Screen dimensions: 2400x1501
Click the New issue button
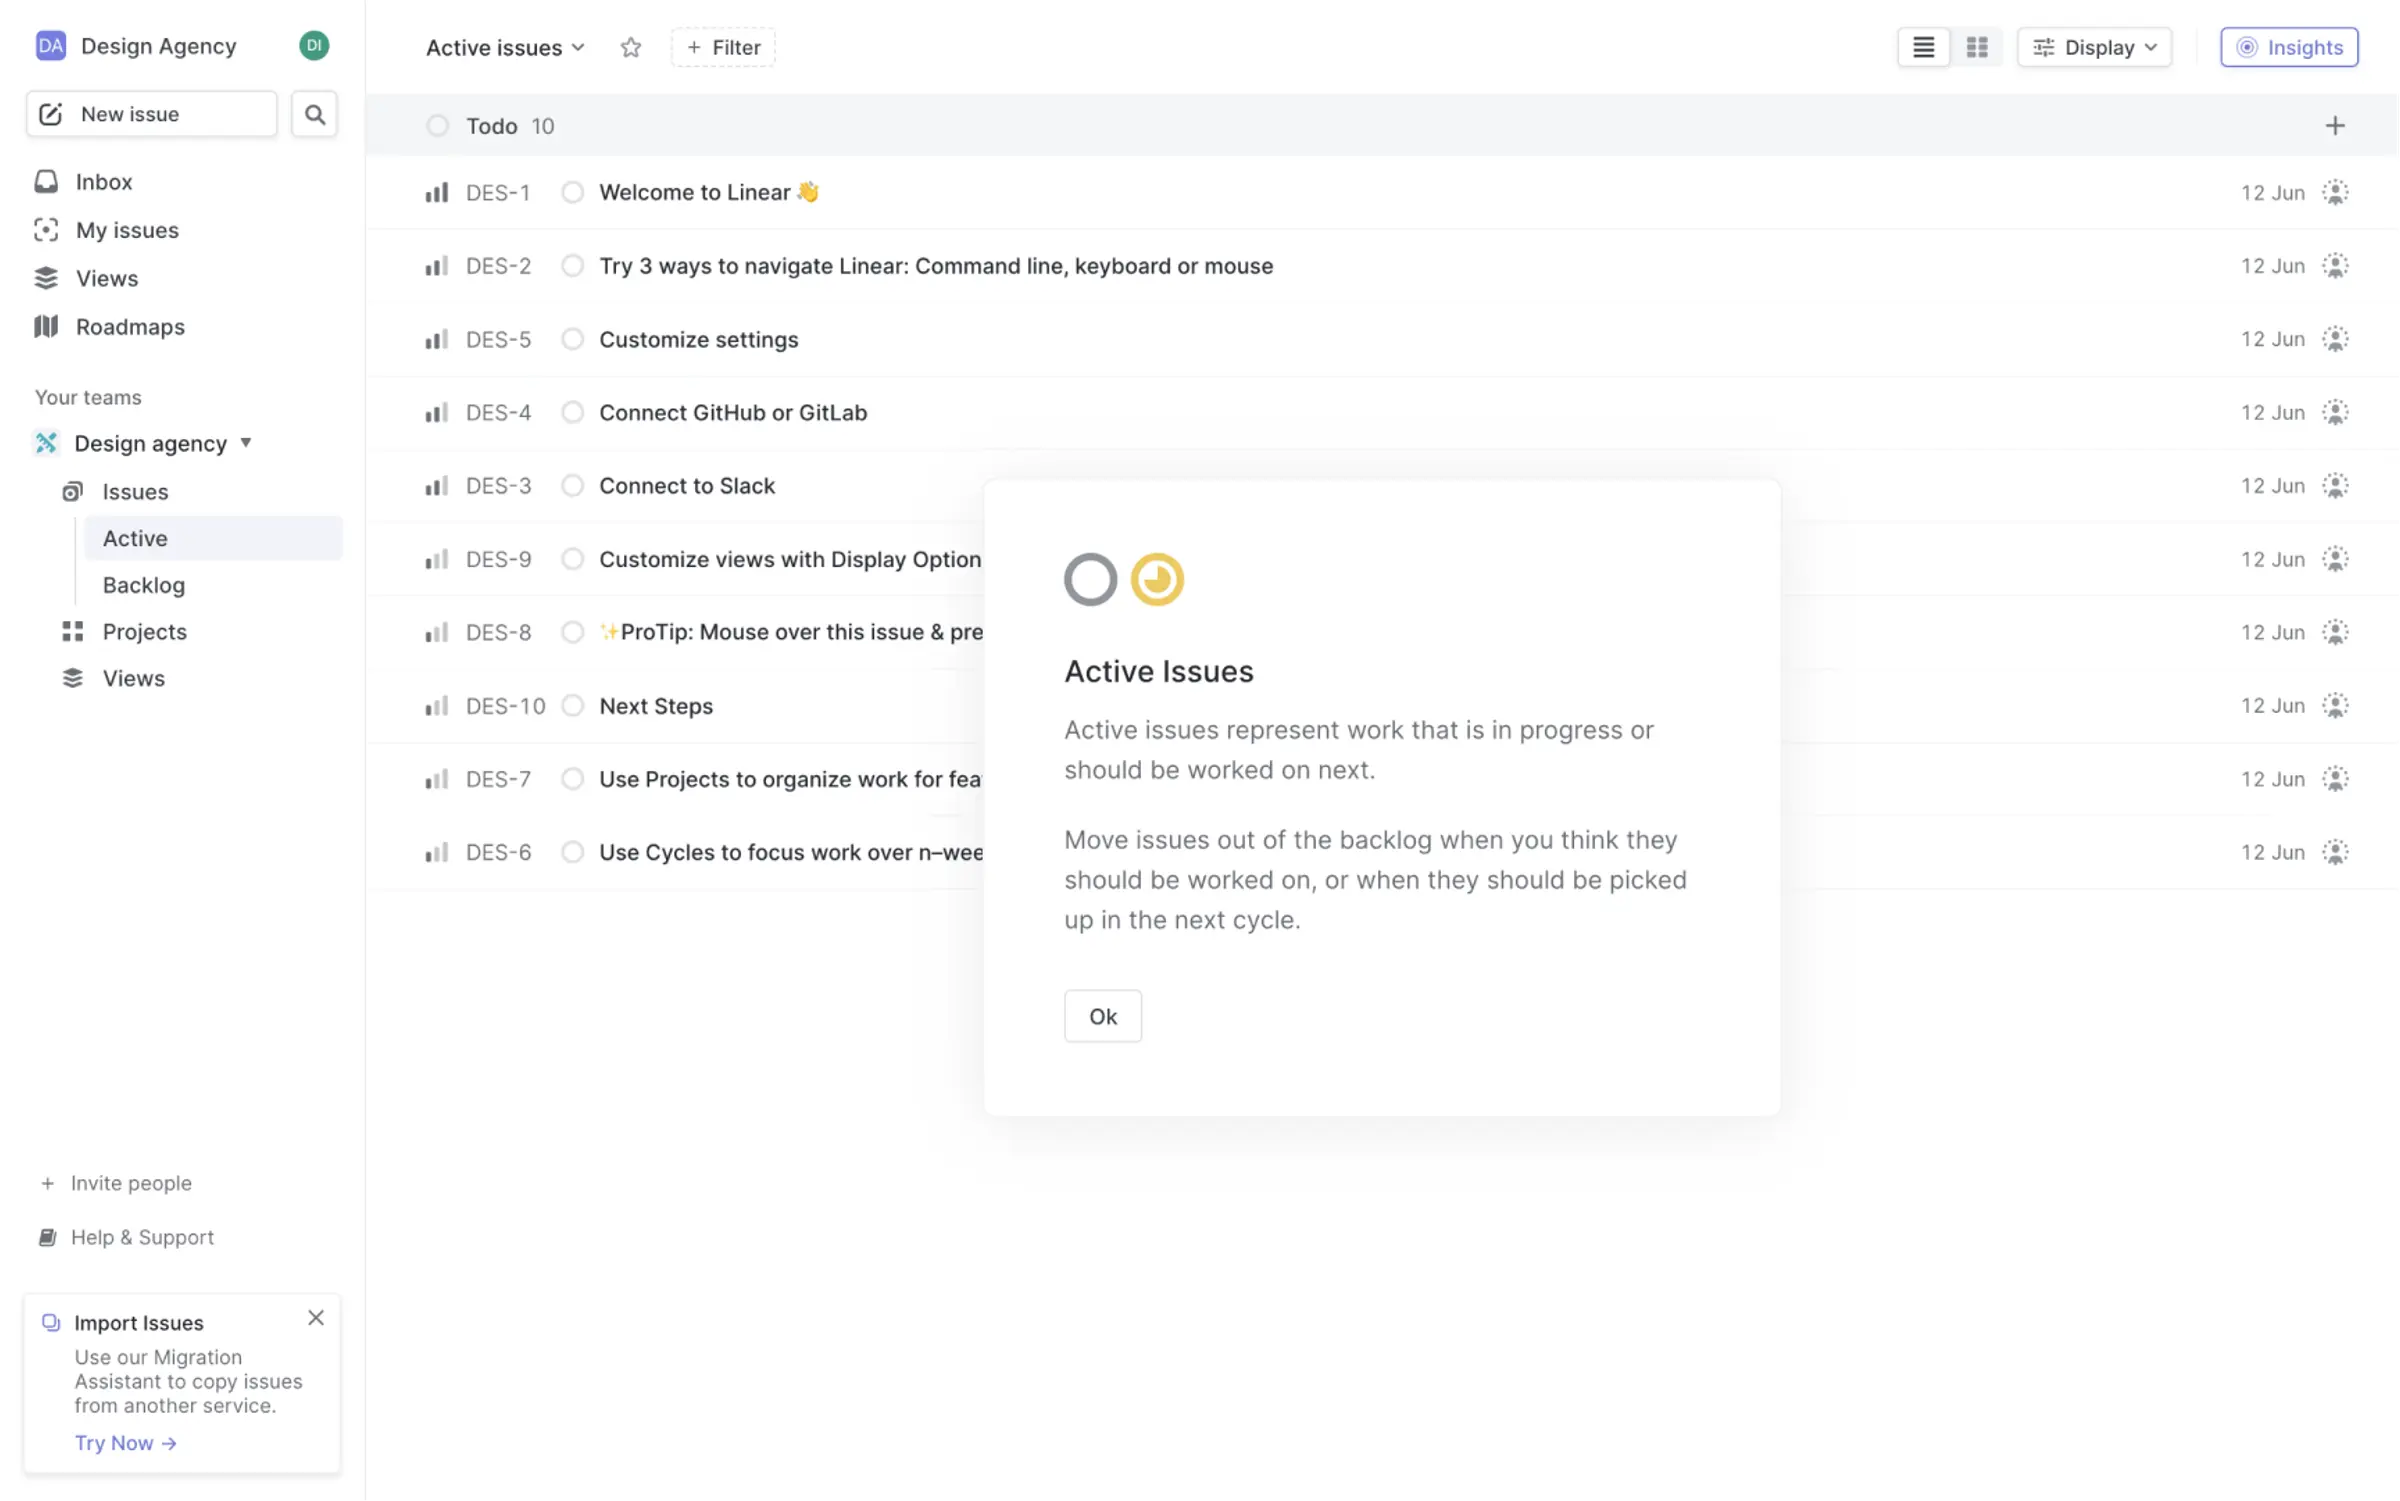pos(152,114)
